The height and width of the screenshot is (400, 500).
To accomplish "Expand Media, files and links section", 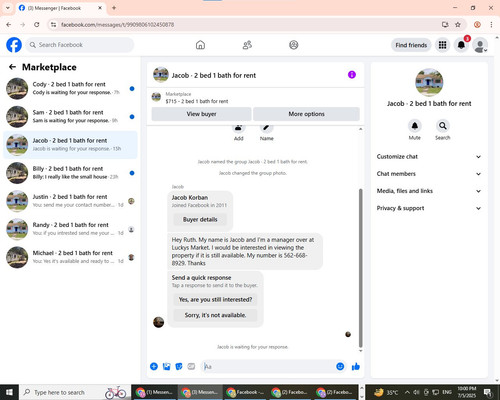I will coord(429,191).
